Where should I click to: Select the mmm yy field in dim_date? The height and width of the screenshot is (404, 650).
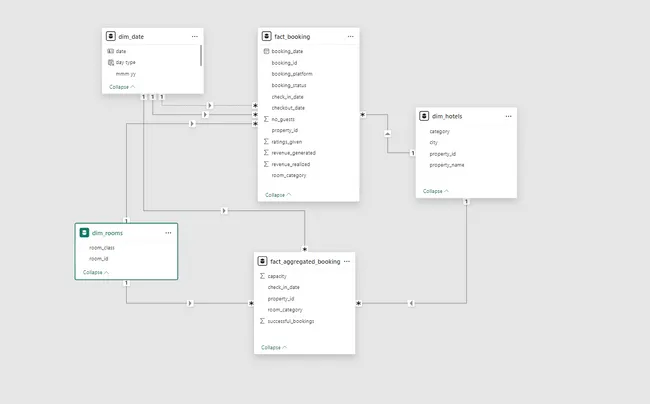126,74
